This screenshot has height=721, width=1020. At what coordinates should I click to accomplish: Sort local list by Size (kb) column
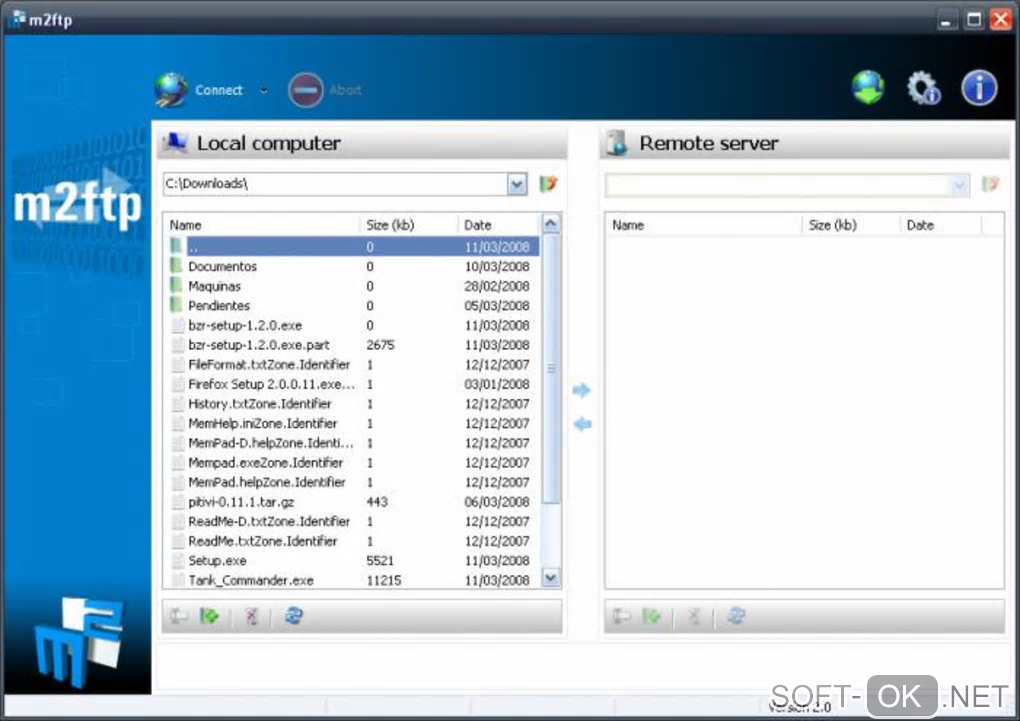pos(409,225)
